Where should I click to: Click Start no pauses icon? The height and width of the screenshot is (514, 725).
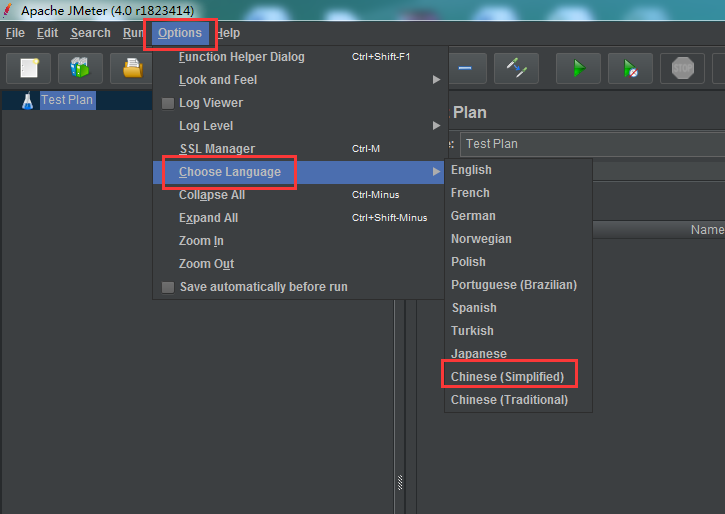click(630, 68)
